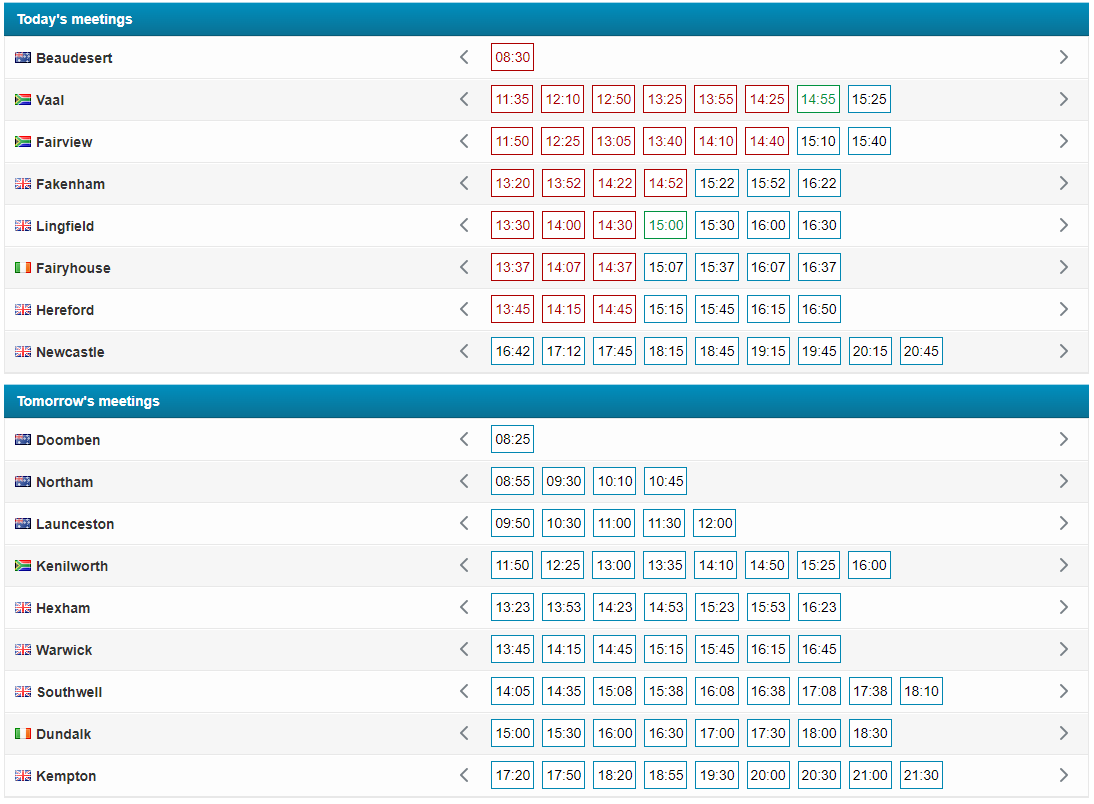Select the 15:07 Fairyhouse race

click(x=666, y=267)
